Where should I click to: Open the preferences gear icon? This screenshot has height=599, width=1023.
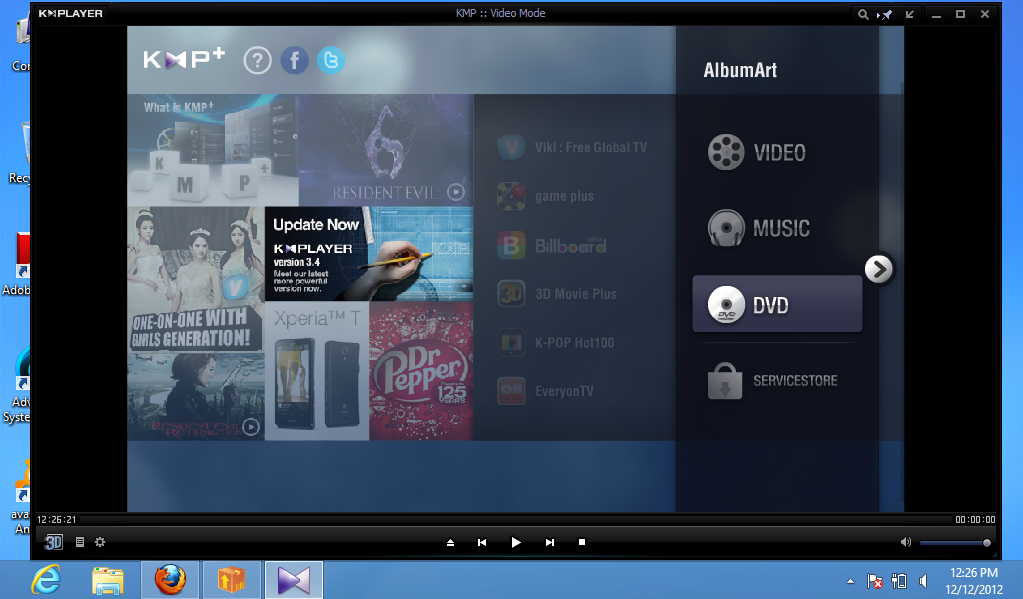98,541
